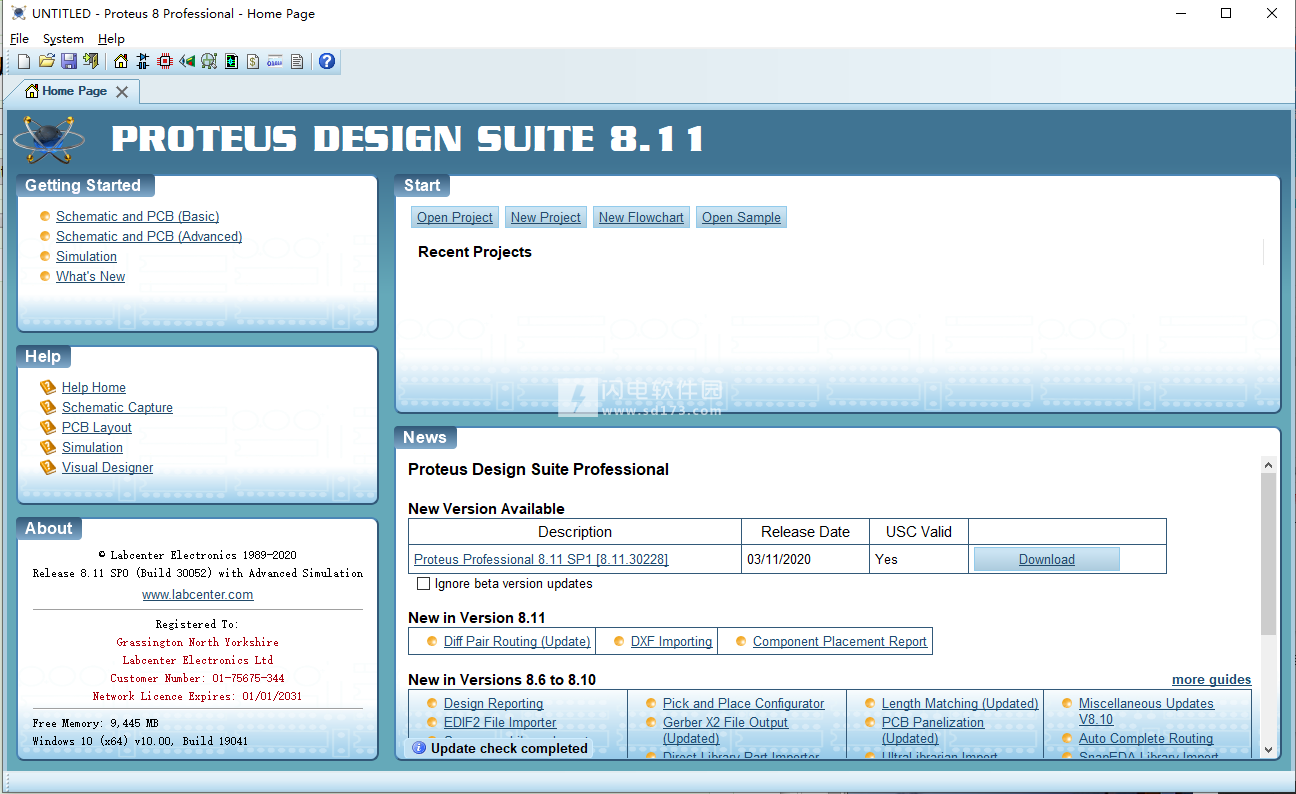Click the book icon beside Visual Designer
The height and width of the screenshot is (794, 1296).
click(48, 467)
